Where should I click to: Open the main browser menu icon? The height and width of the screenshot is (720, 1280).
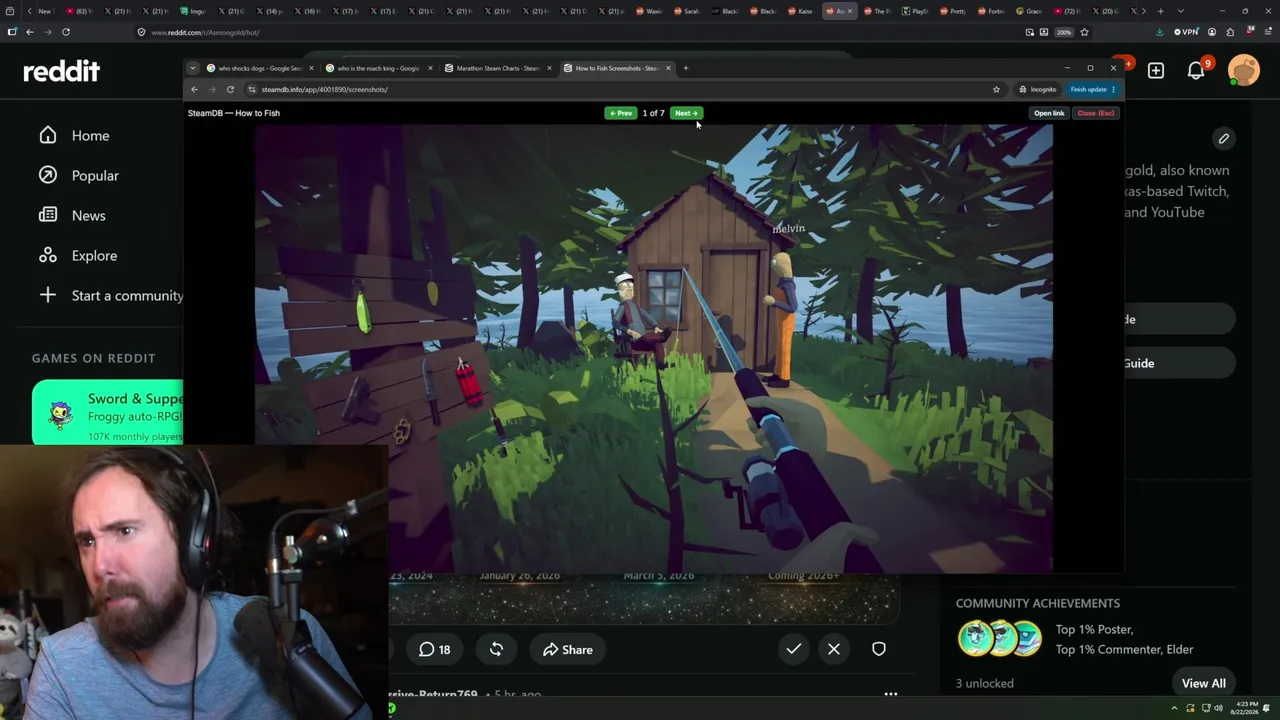tap(1267, 32)
